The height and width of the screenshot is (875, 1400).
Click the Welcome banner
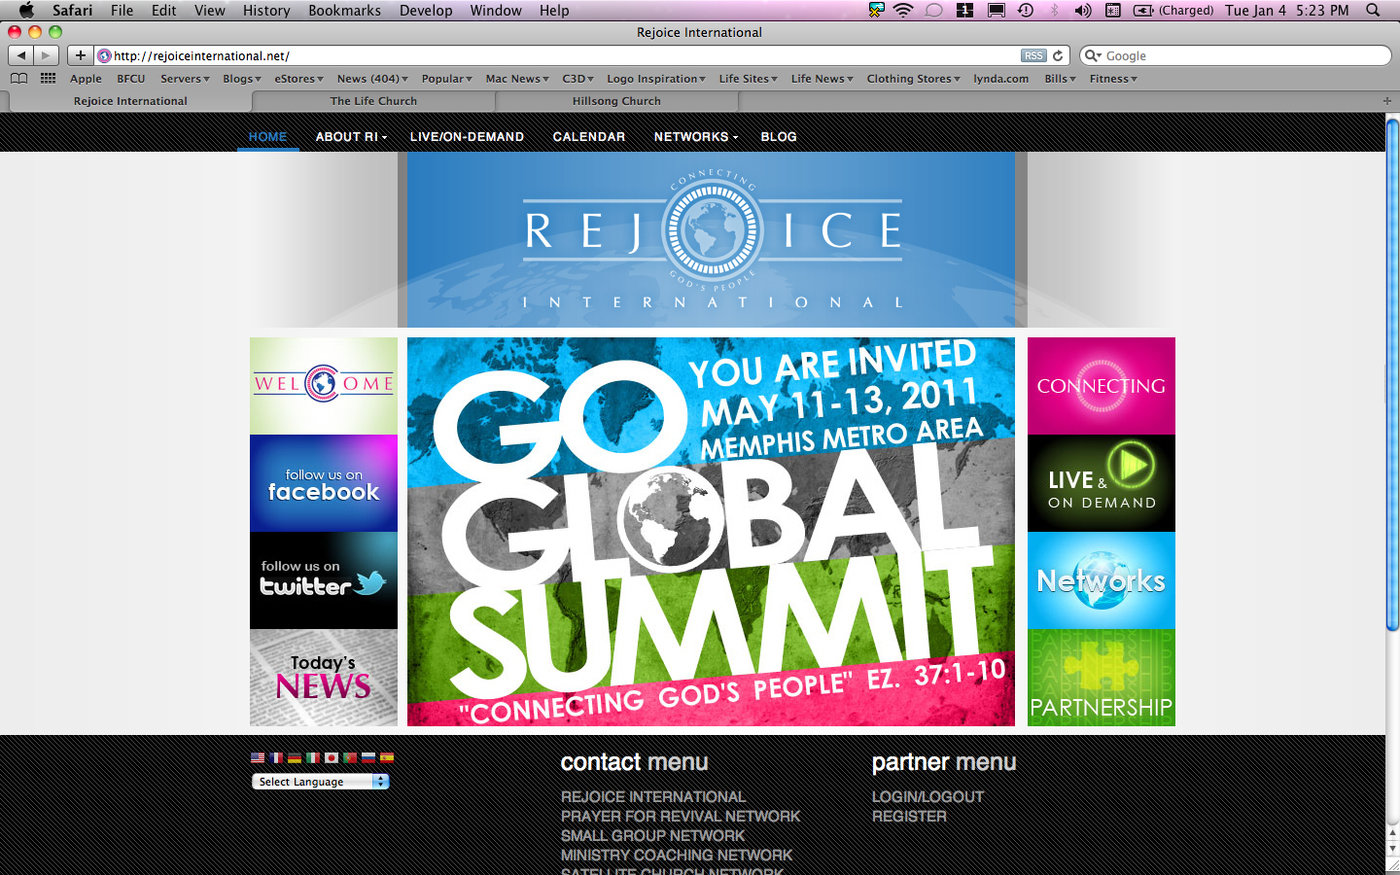coord(322,383)
